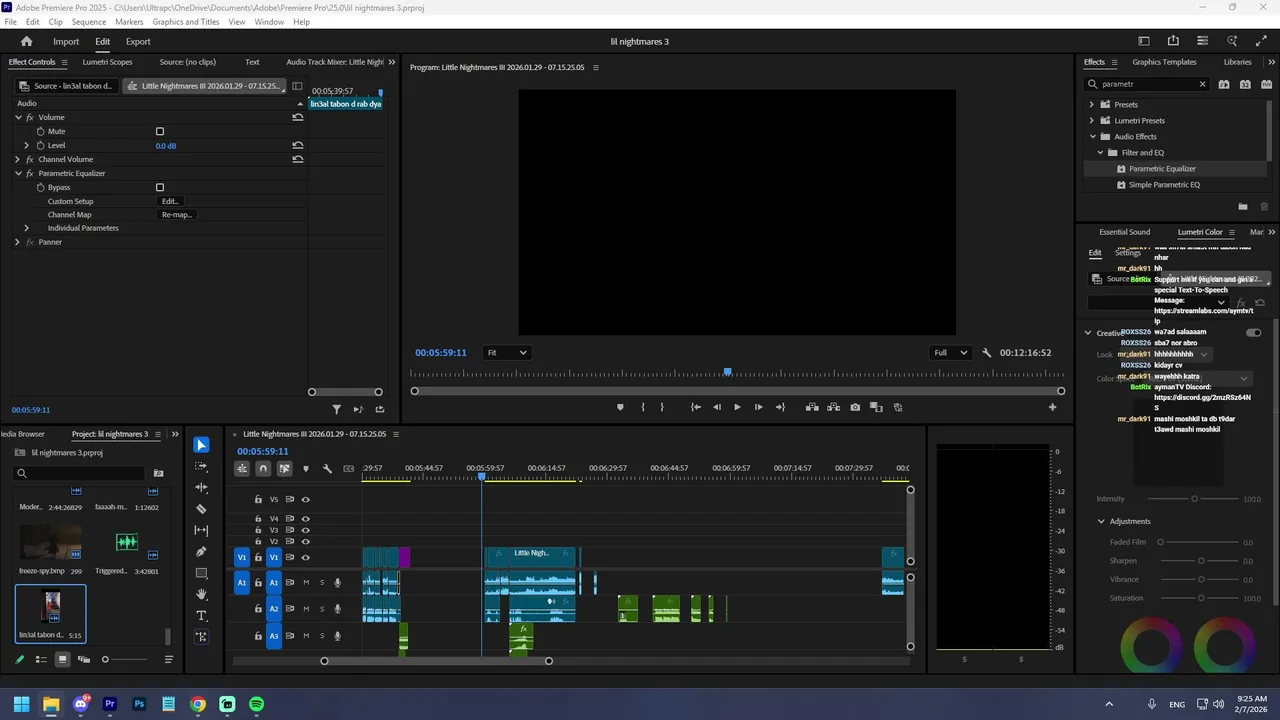Viewport: 1280px width, 720px height.
Task: Click the Comparison View icon in Program monitor
Action: (876, 407)
